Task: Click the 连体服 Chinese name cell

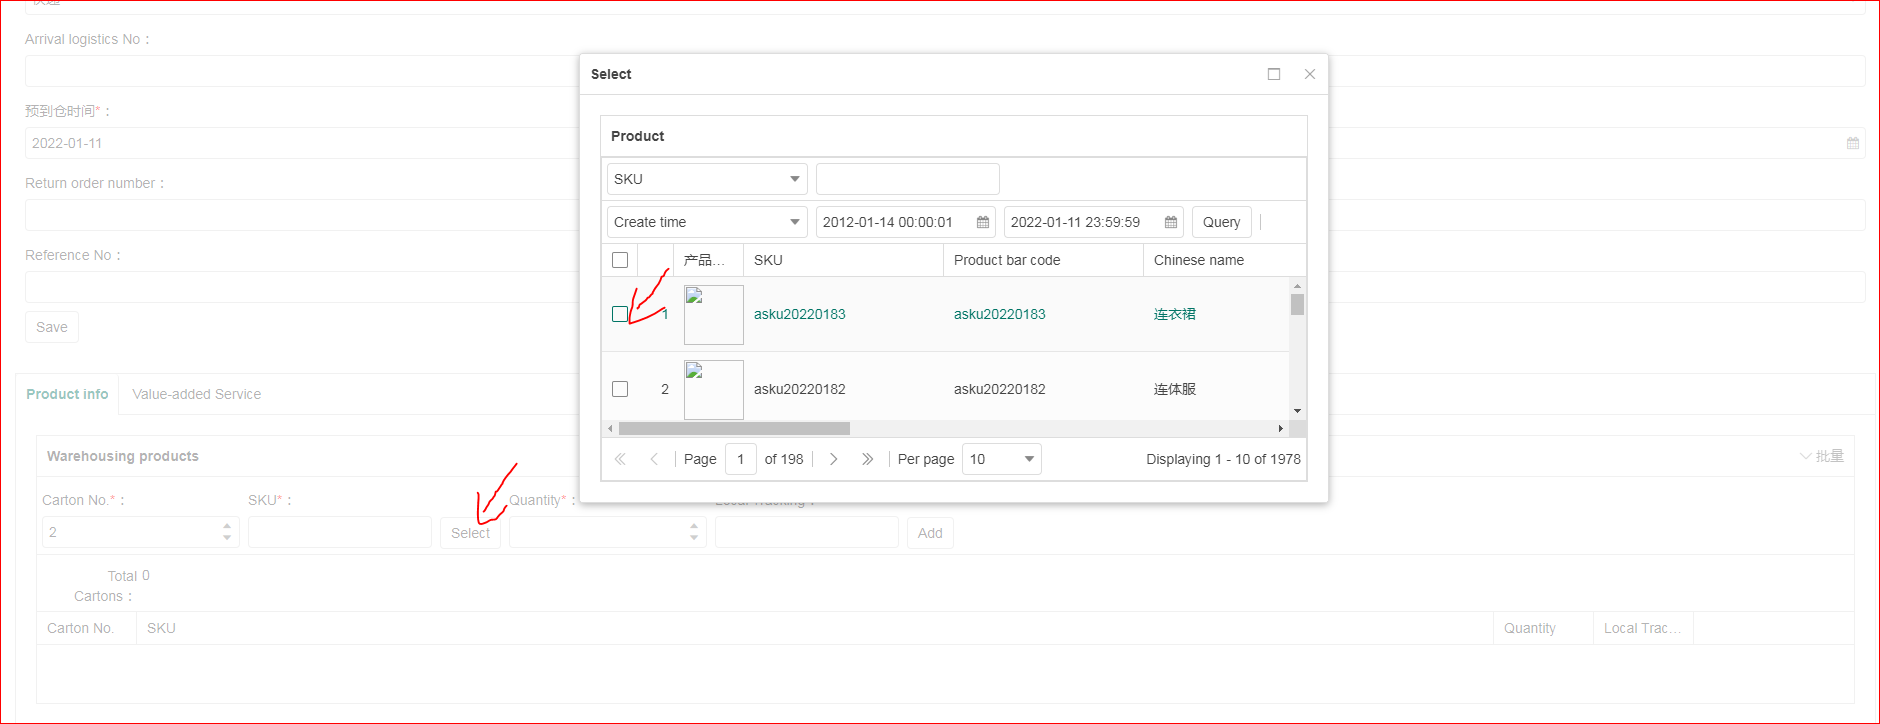Action: pos(1175,389)
